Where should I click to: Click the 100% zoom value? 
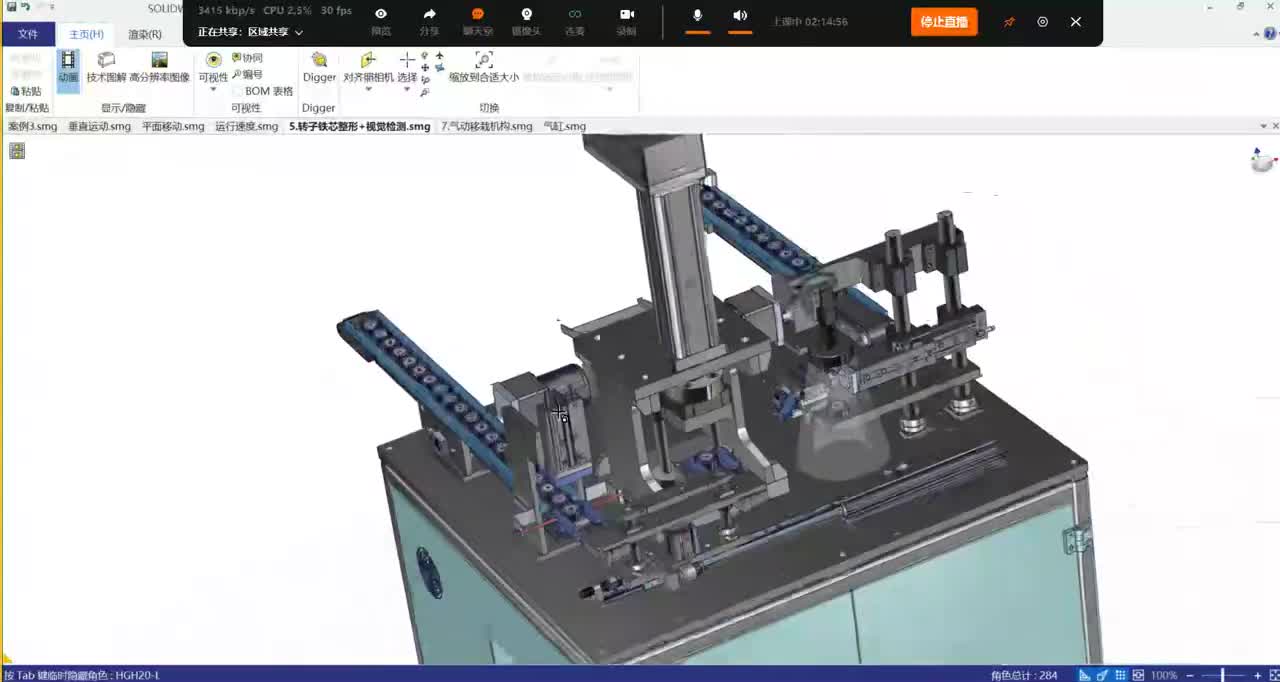tap(1164, 675)
